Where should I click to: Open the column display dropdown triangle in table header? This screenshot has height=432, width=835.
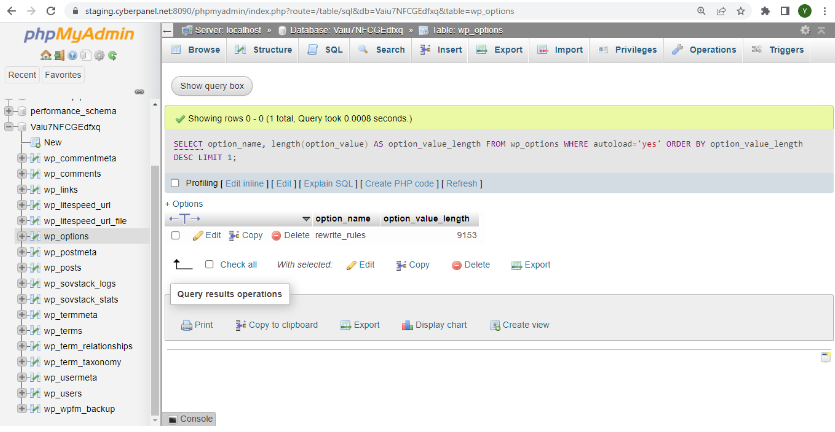coord(306,219)
